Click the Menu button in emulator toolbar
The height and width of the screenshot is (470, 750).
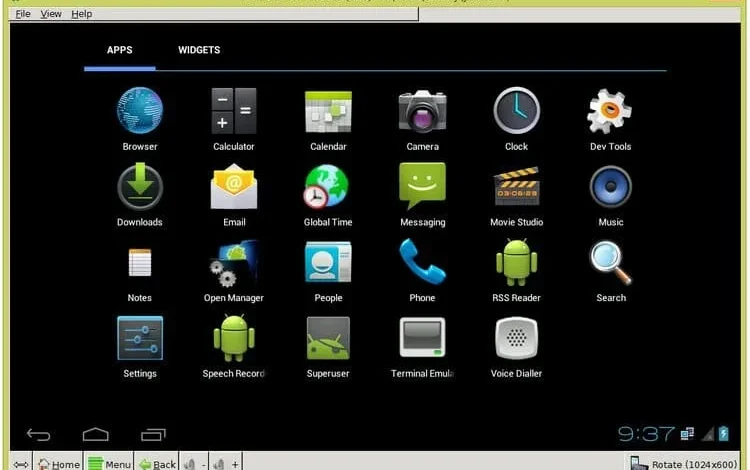[109, 463]
